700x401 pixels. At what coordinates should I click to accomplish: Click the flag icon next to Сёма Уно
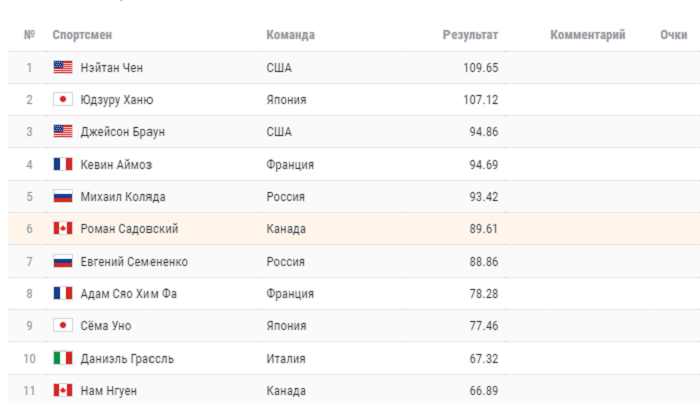pyautogui.click(x=63, y=326)
